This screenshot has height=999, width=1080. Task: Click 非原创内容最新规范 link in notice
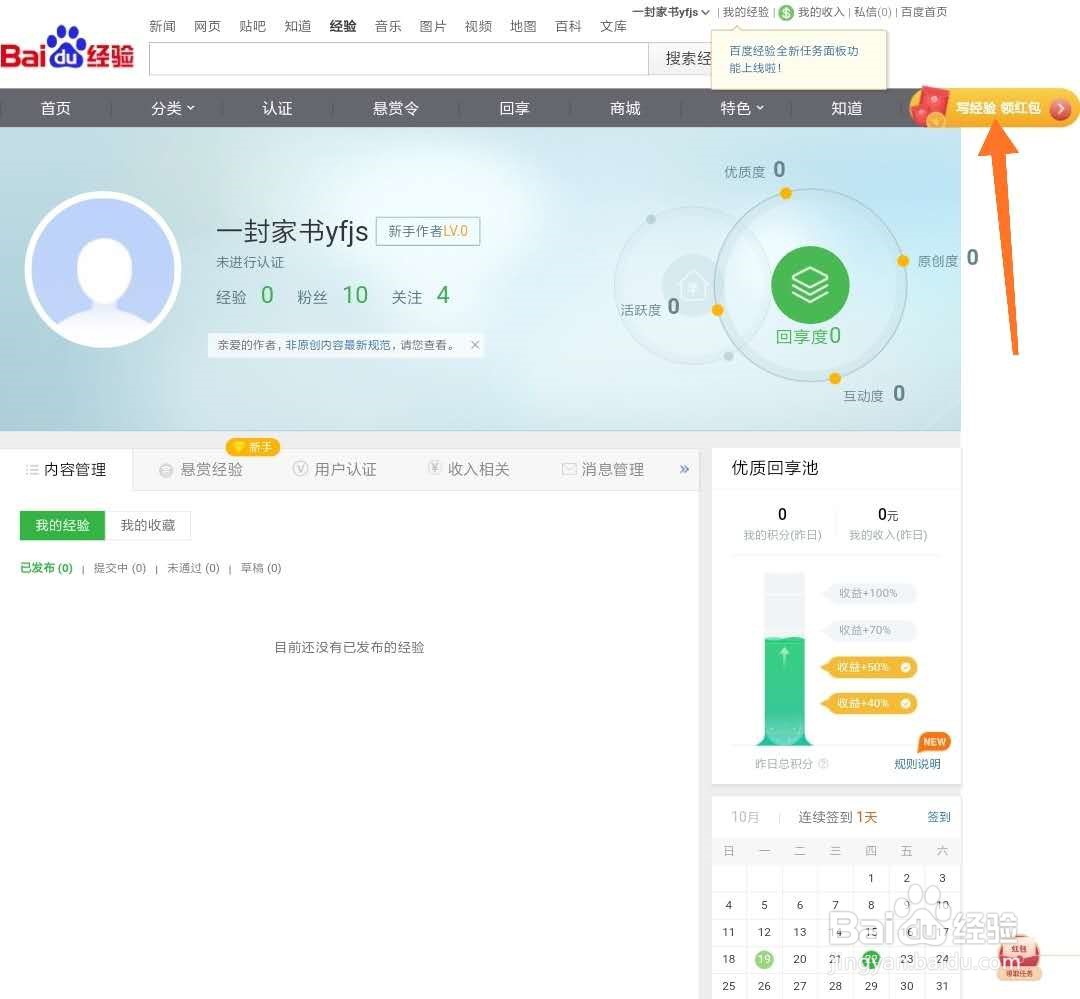tap(338, 344)
